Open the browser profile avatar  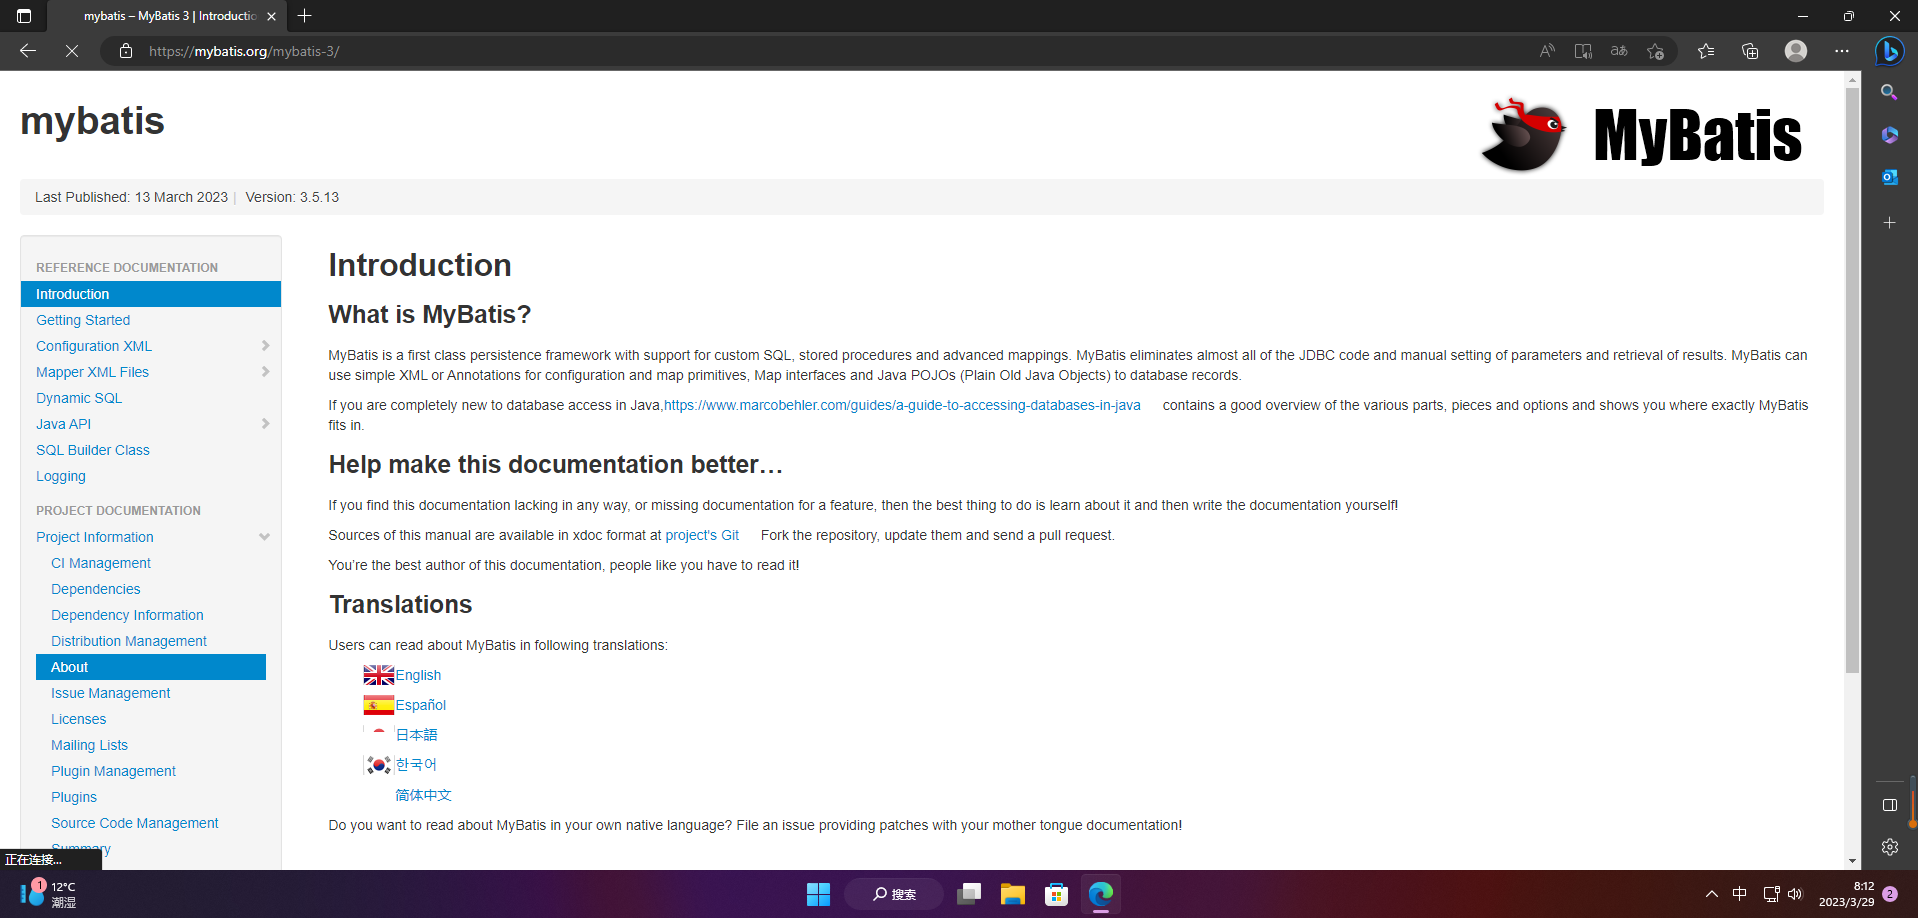tap(1796, 51)
